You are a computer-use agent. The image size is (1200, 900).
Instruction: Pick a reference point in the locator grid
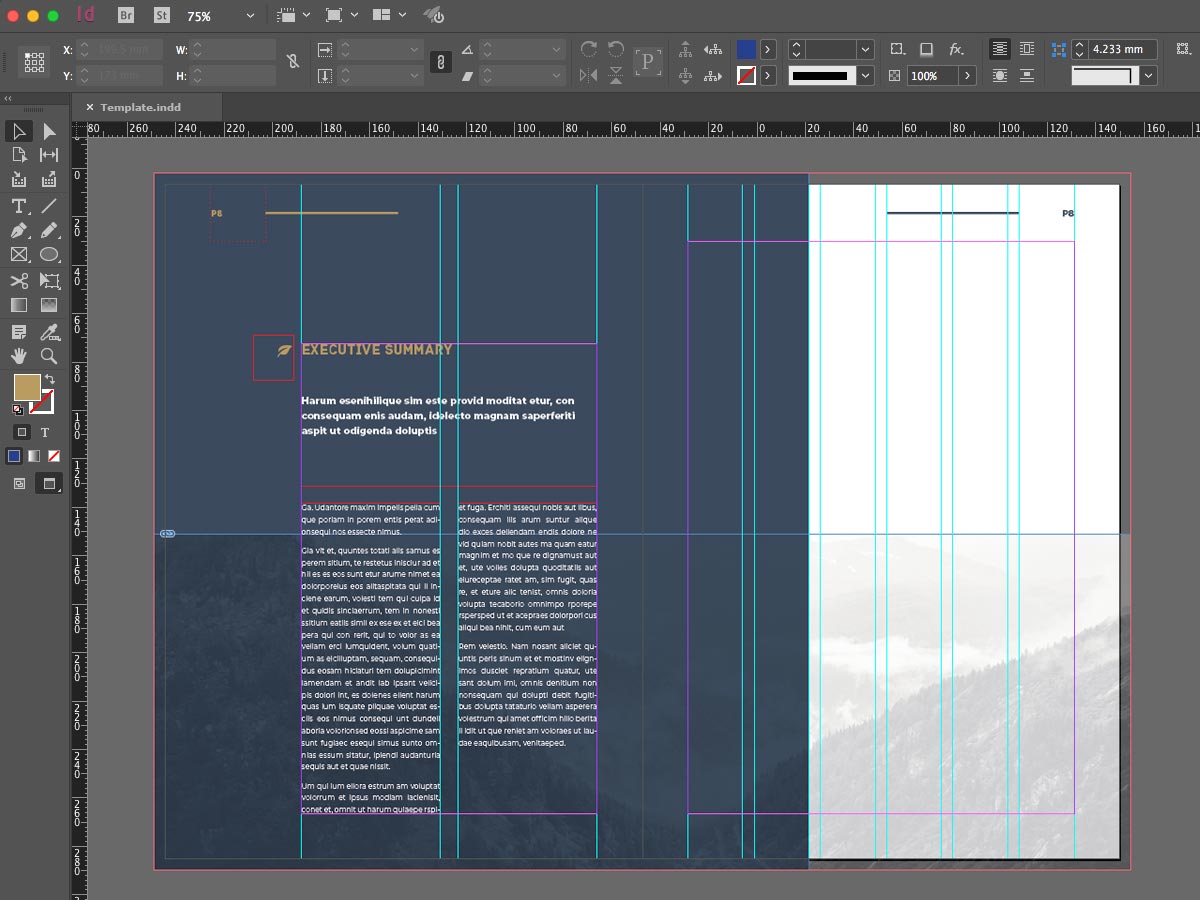35,62
